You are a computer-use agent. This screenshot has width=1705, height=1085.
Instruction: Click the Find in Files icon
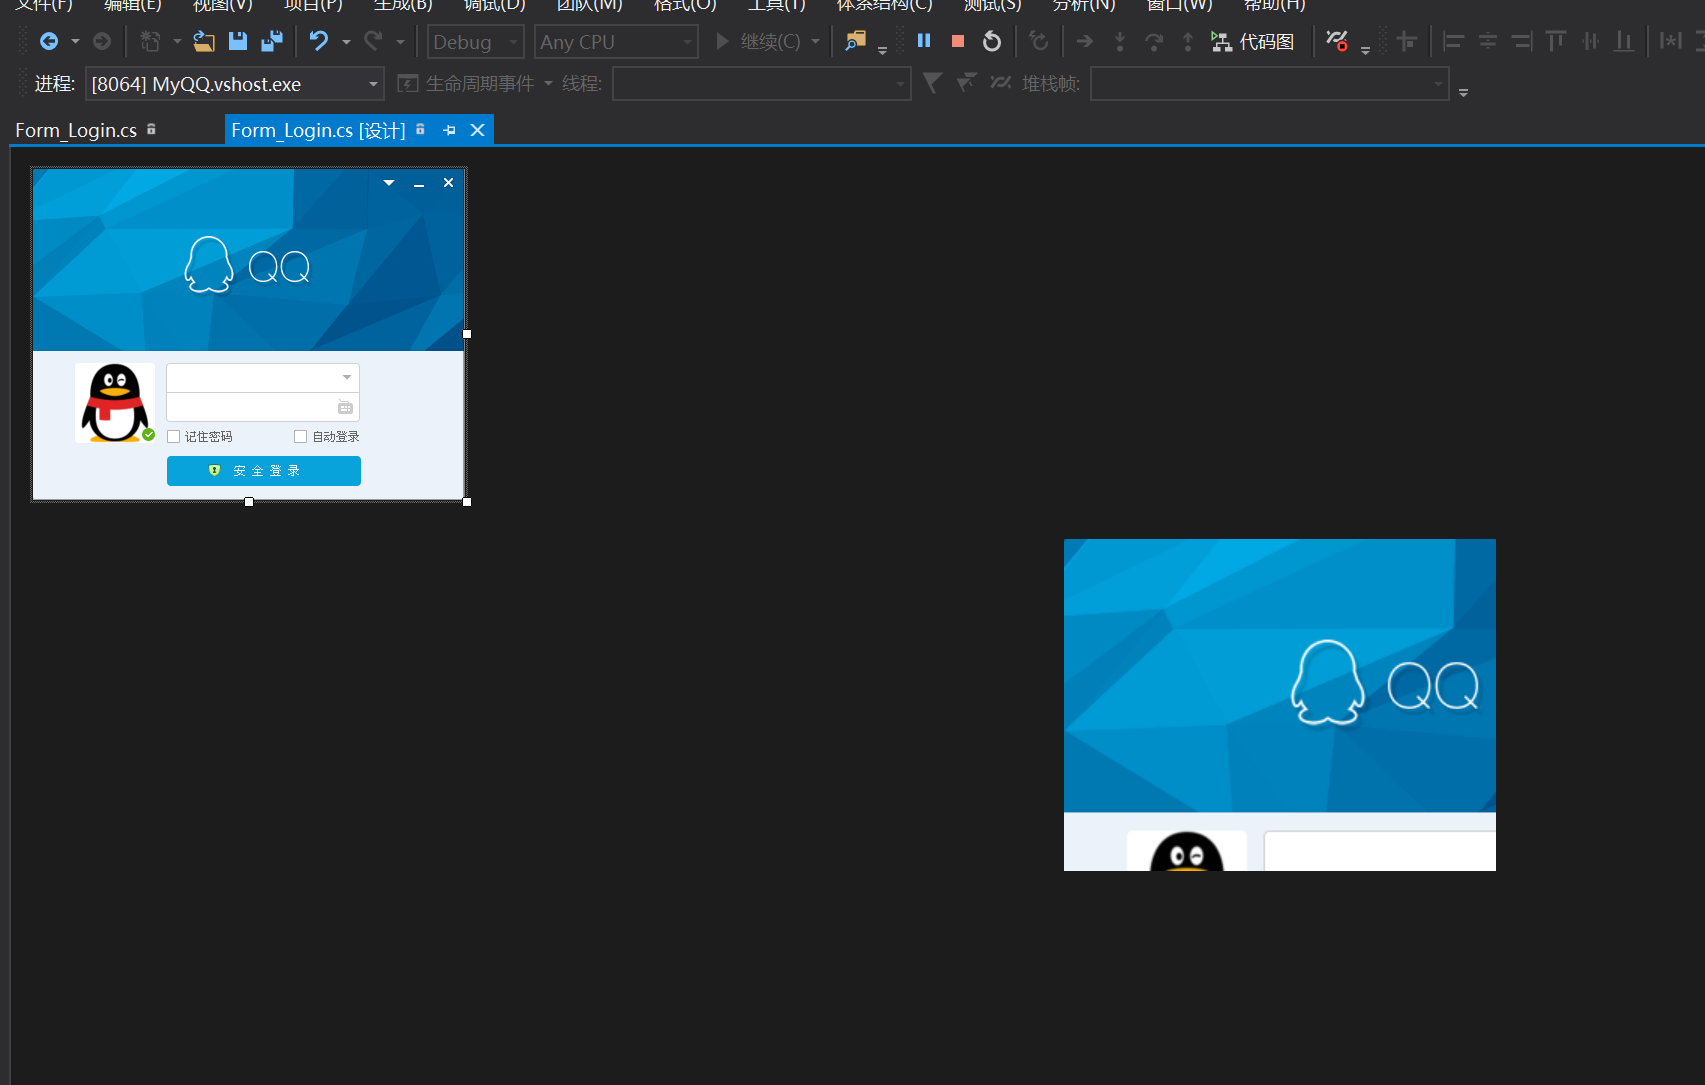[855, 41]
